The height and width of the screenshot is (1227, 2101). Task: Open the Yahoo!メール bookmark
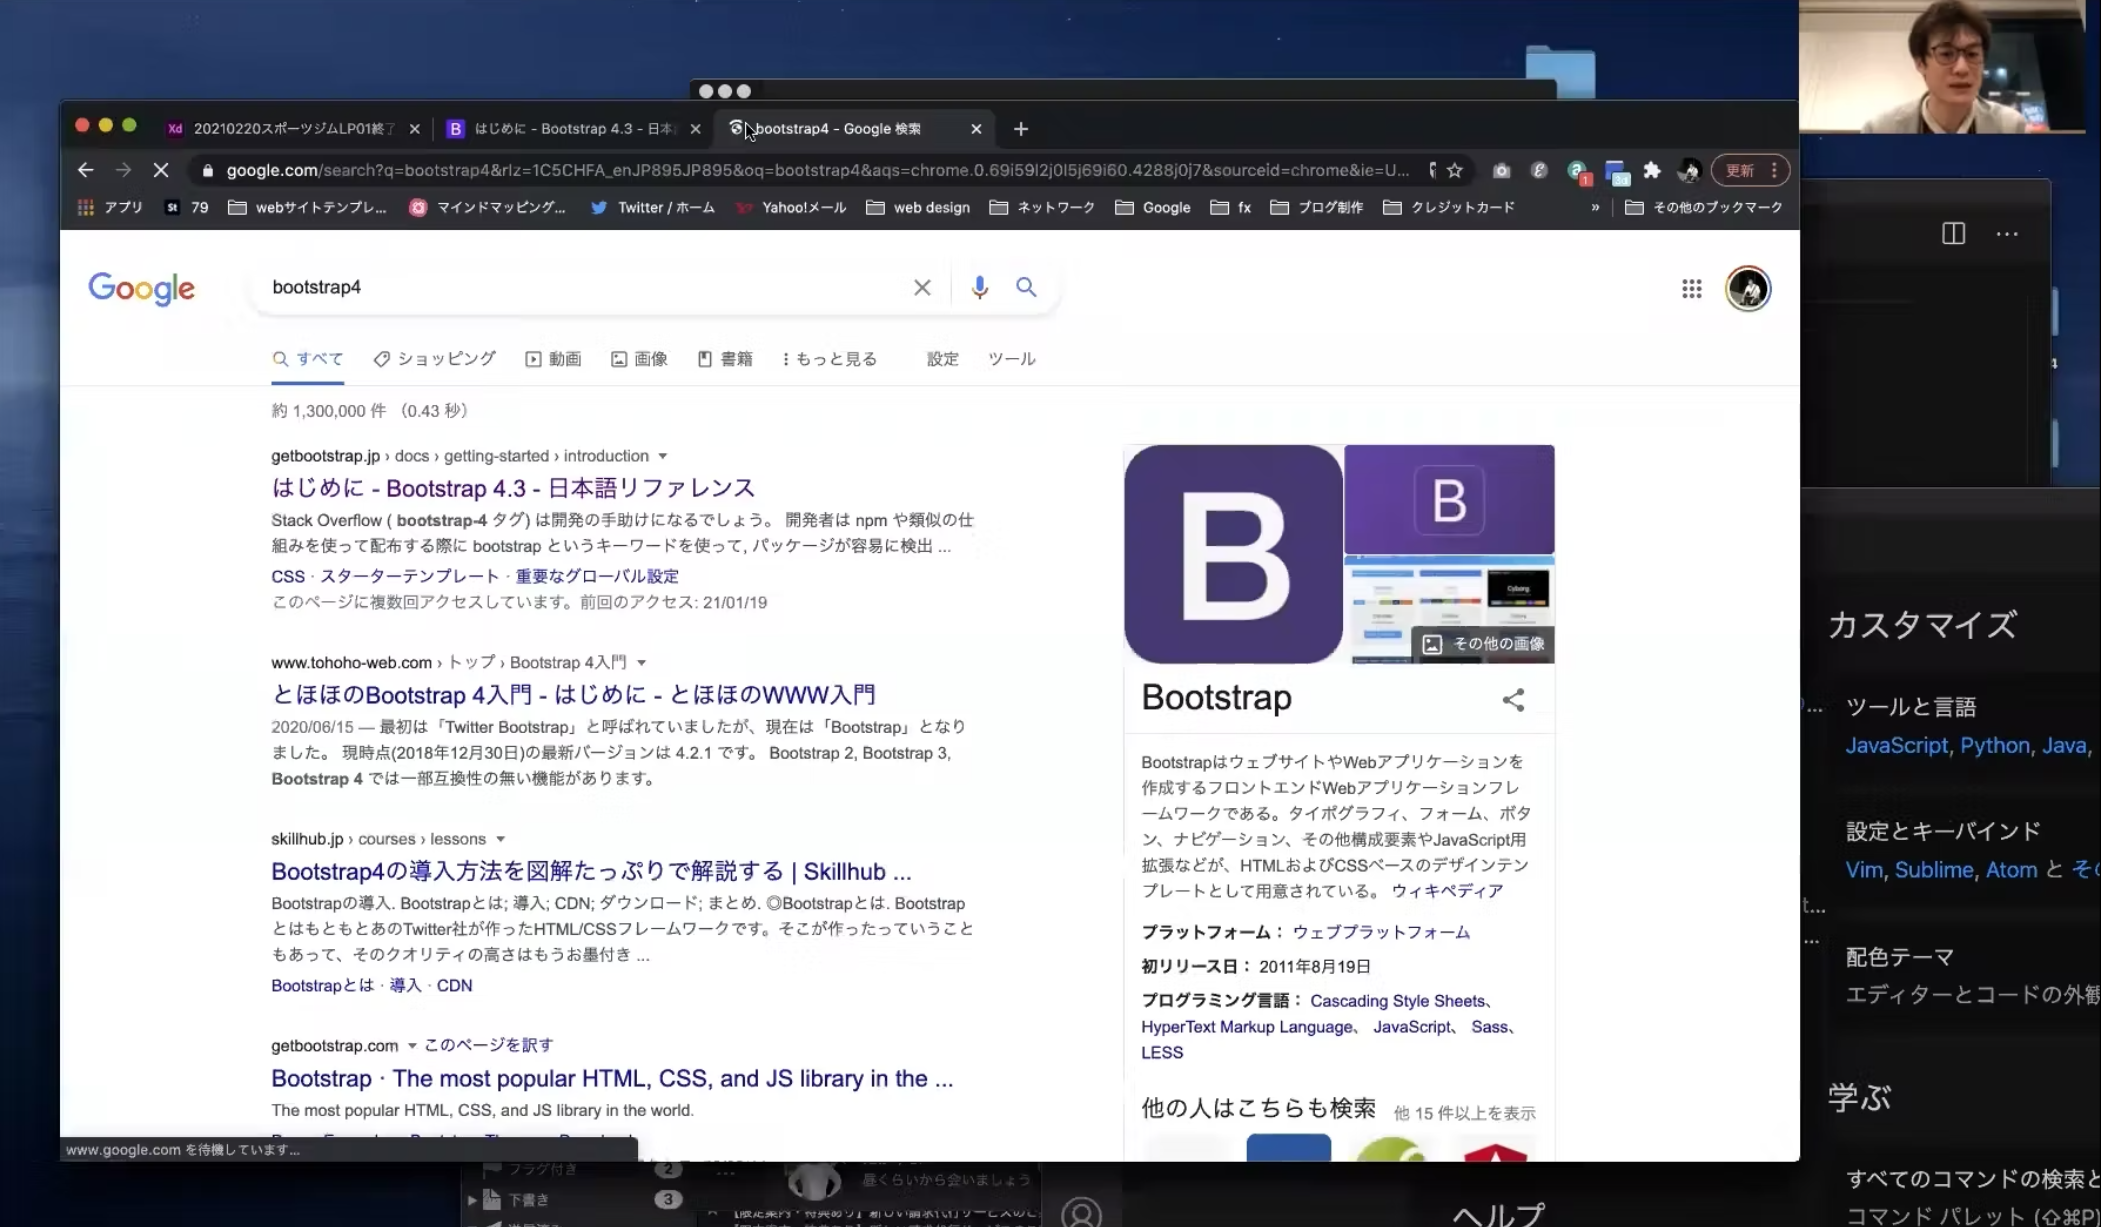[x=791, y=207]
